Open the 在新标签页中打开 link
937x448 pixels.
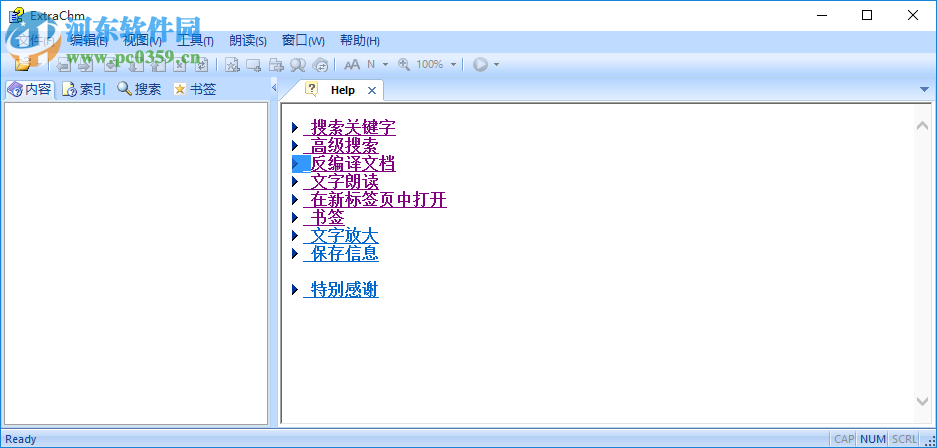pos(375,200)
